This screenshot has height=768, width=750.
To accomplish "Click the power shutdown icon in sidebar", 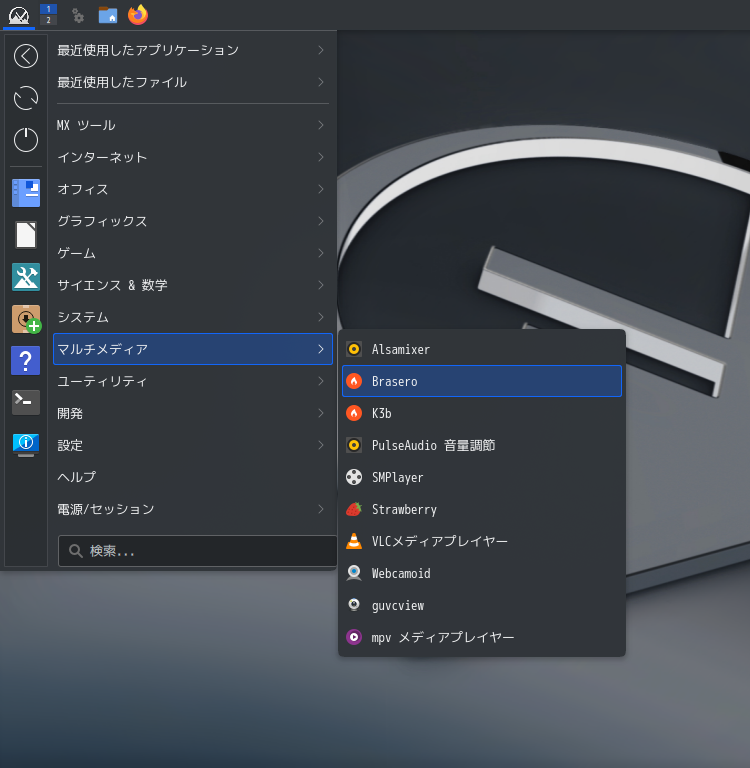I will 26,140.
